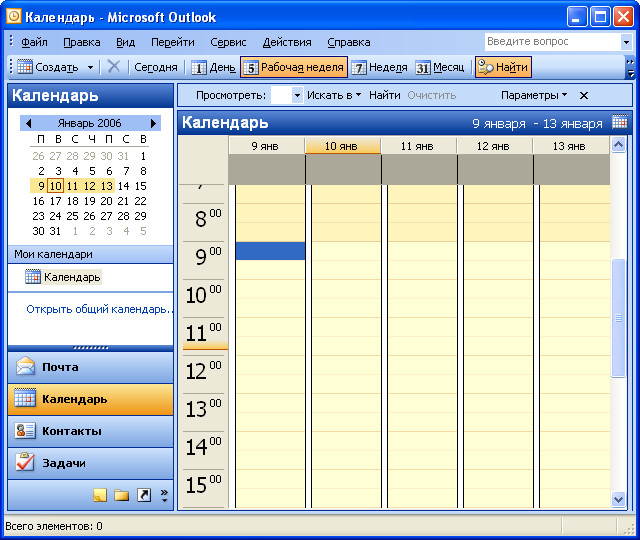
Task: Click the calendar scrollbar down arrow
Action: coord(619,499)
